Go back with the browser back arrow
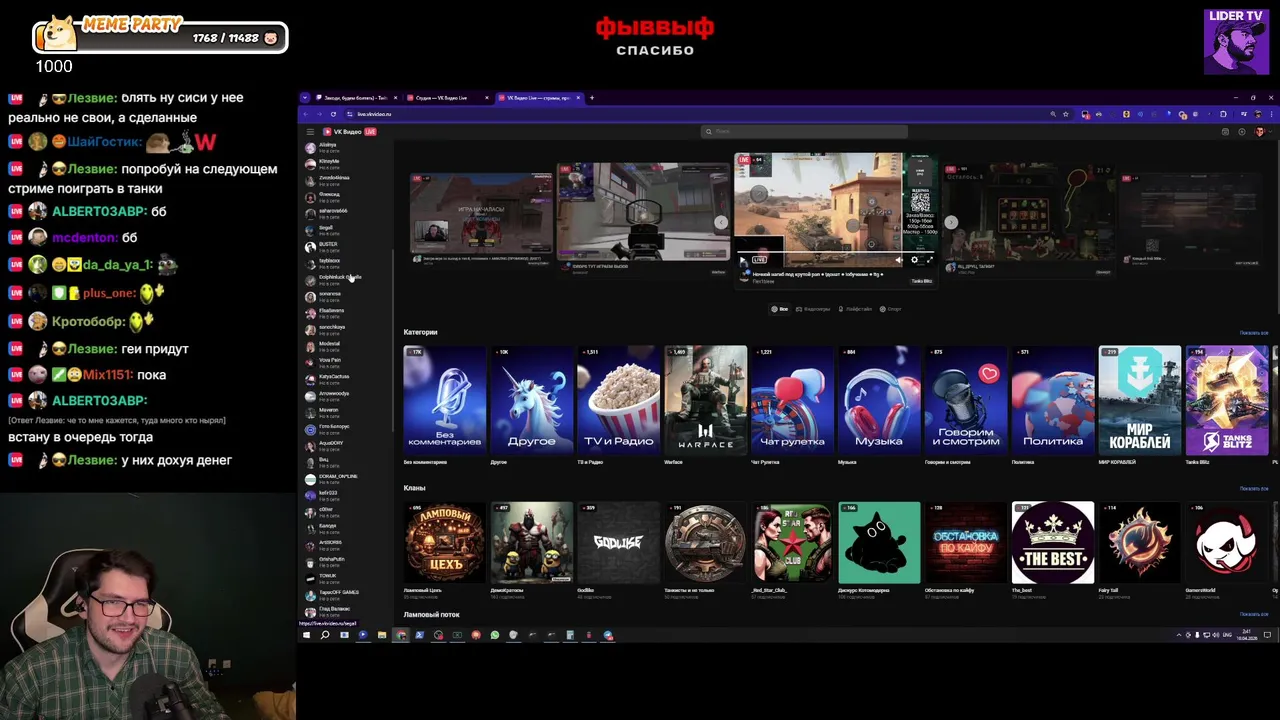Image resolution: width=1280 pixels, height=720 pixels. coord(306,114)
